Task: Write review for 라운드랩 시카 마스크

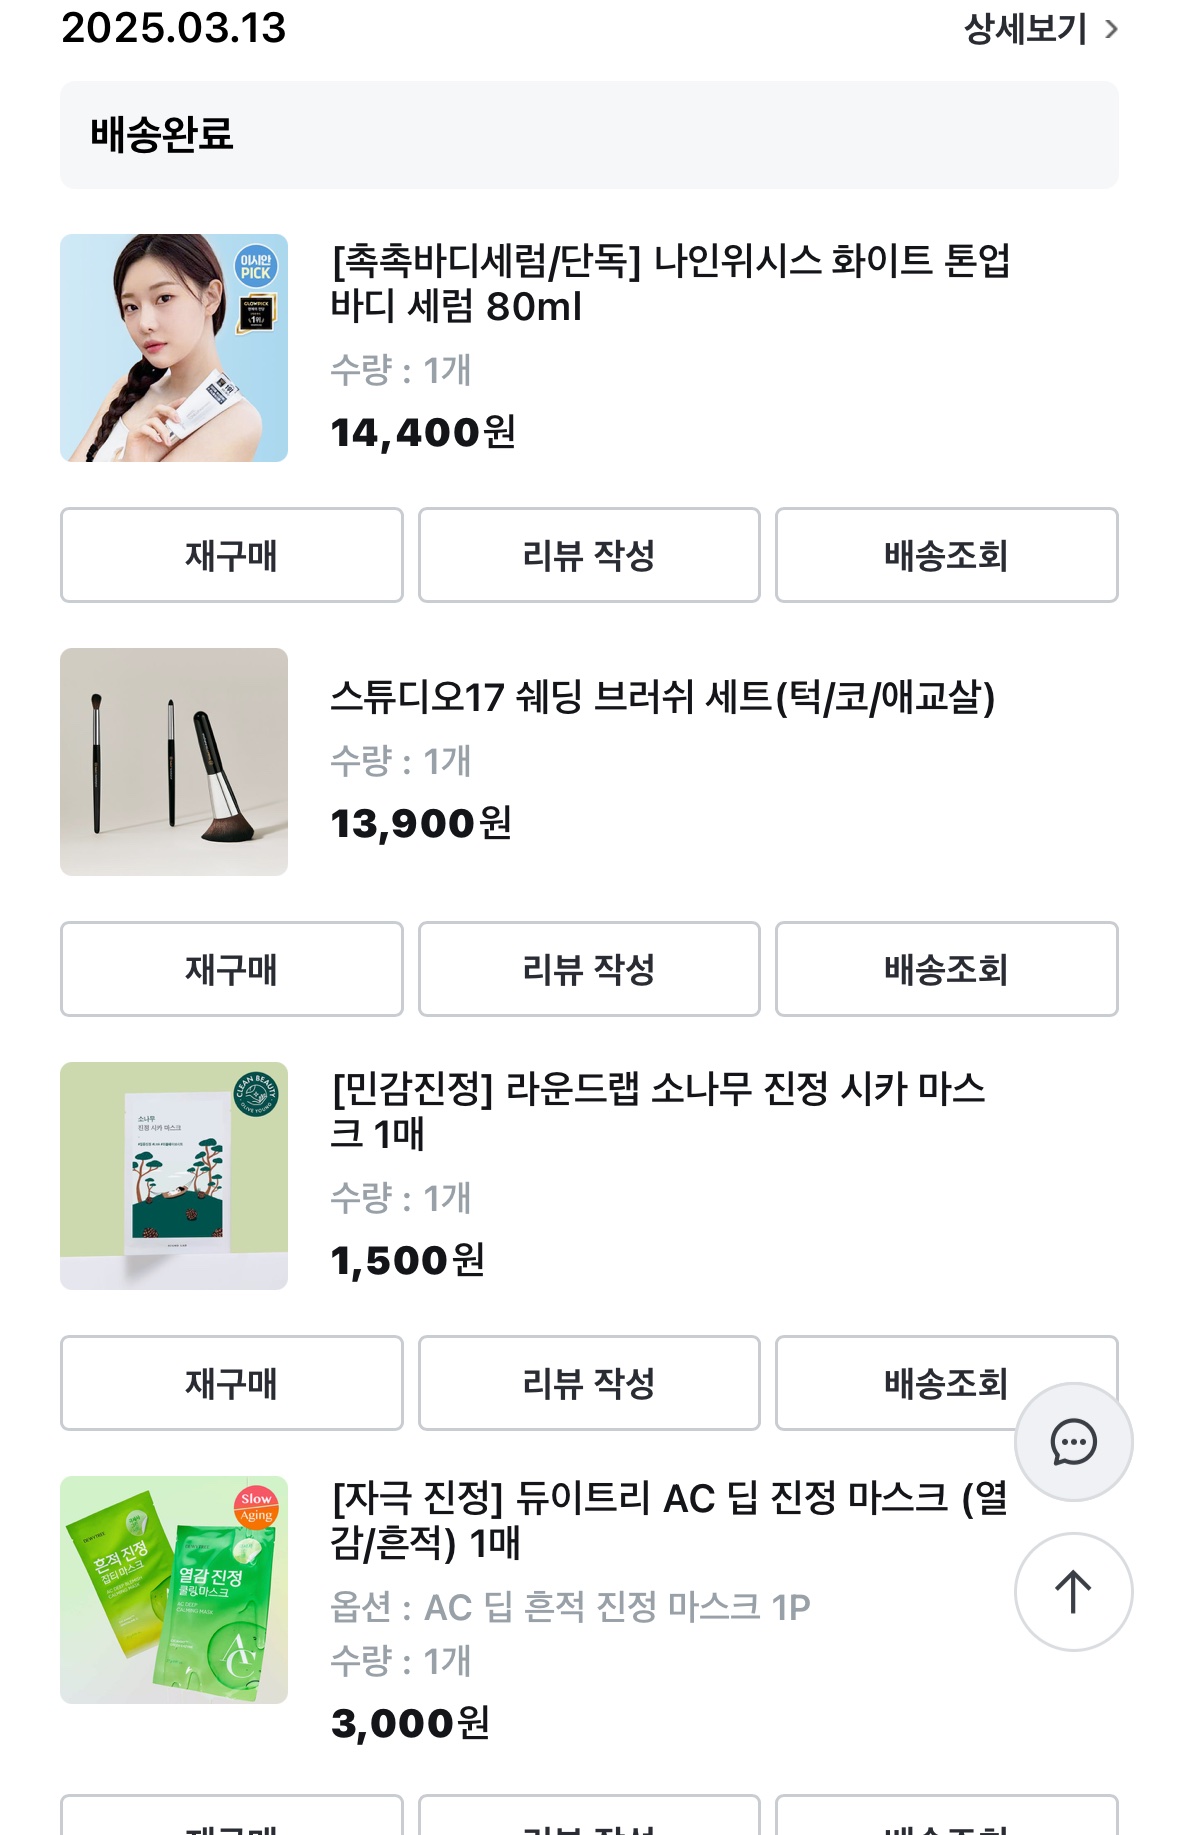Action: (589, 1383)
